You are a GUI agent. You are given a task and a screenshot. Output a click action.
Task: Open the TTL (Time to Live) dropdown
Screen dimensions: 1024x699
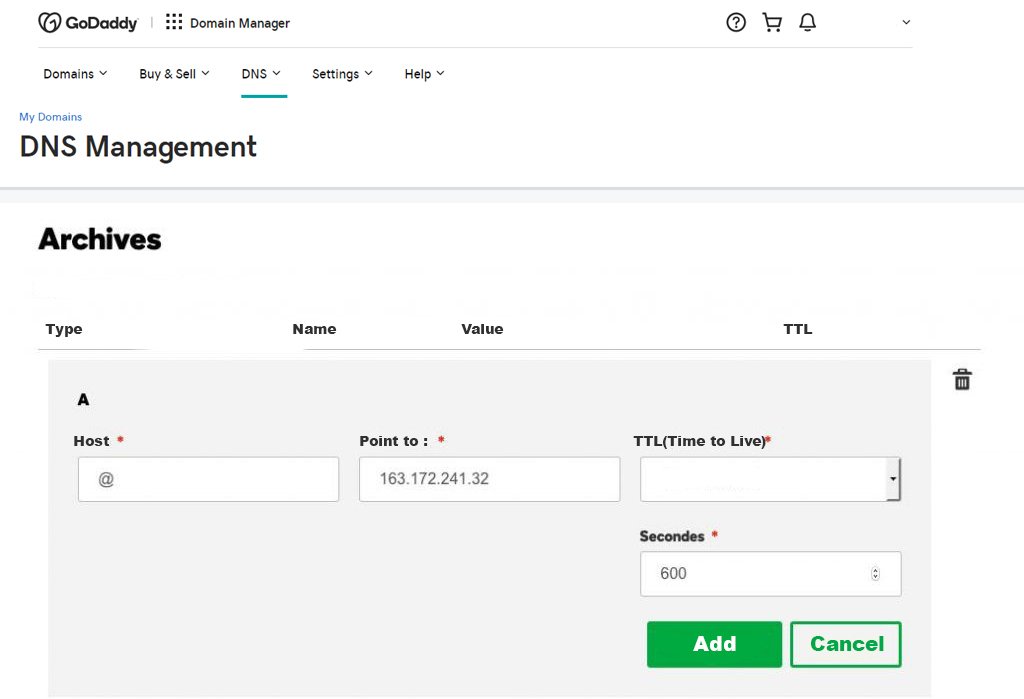(x=770, y=479)
